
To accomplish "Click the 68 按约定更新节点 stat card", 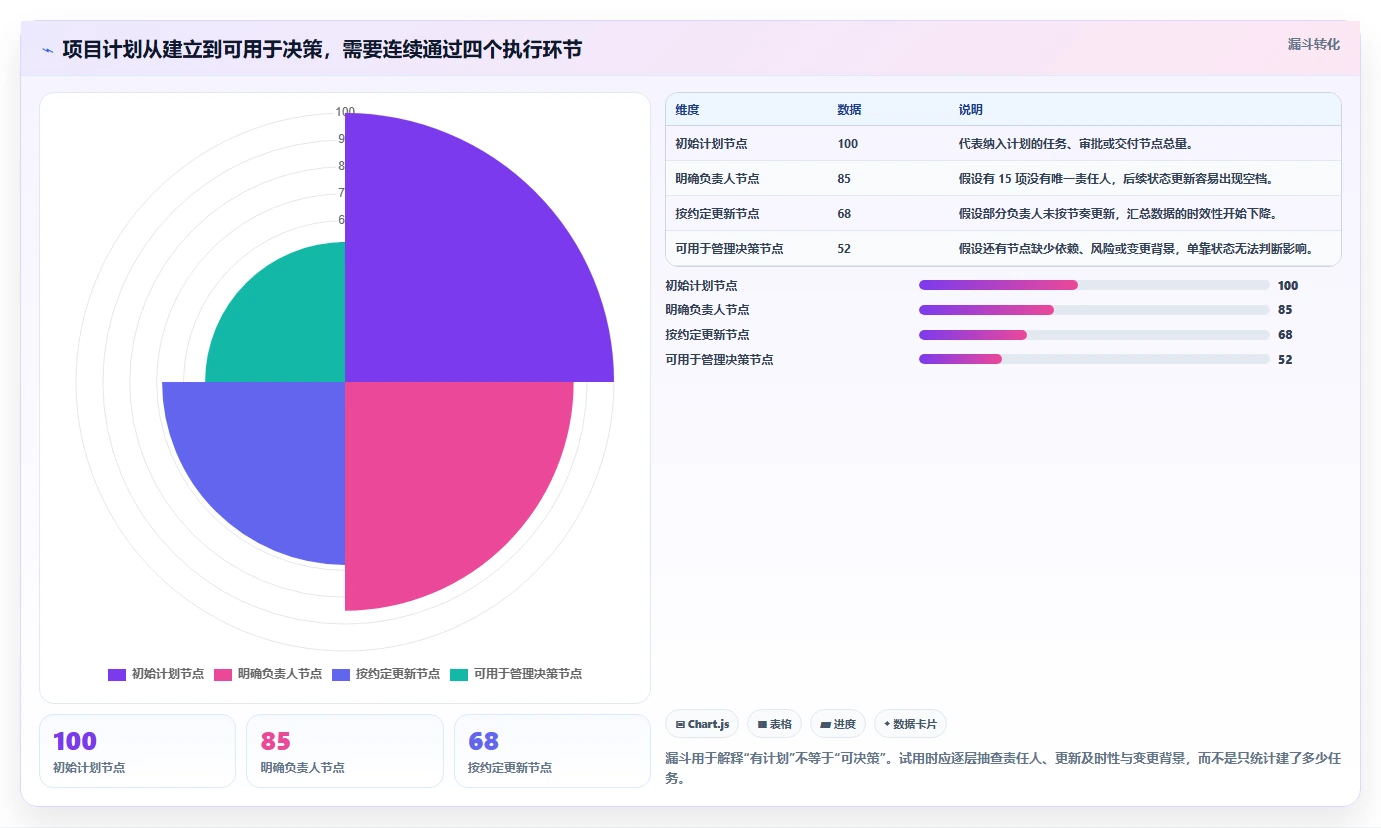I will pos(552,751).
